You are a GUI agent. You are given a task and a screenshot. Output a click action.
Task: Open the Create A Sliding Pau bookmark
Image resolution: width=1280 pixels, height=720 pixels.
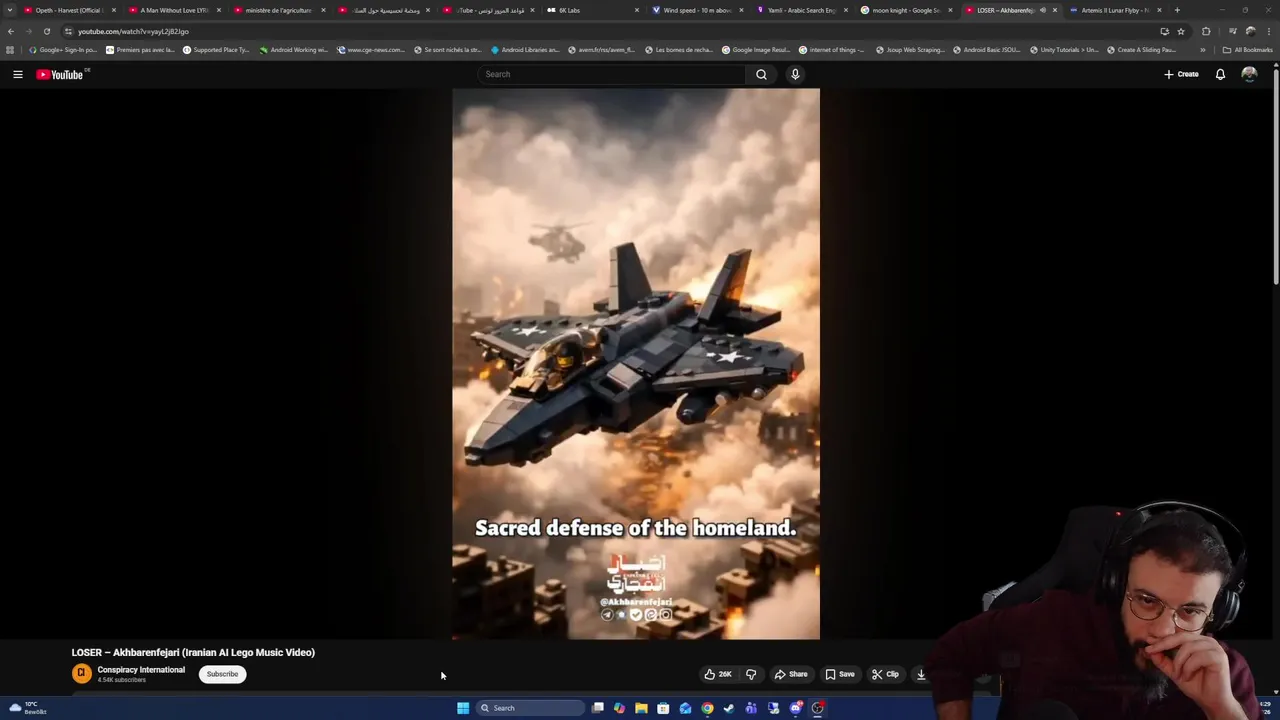1141,49
